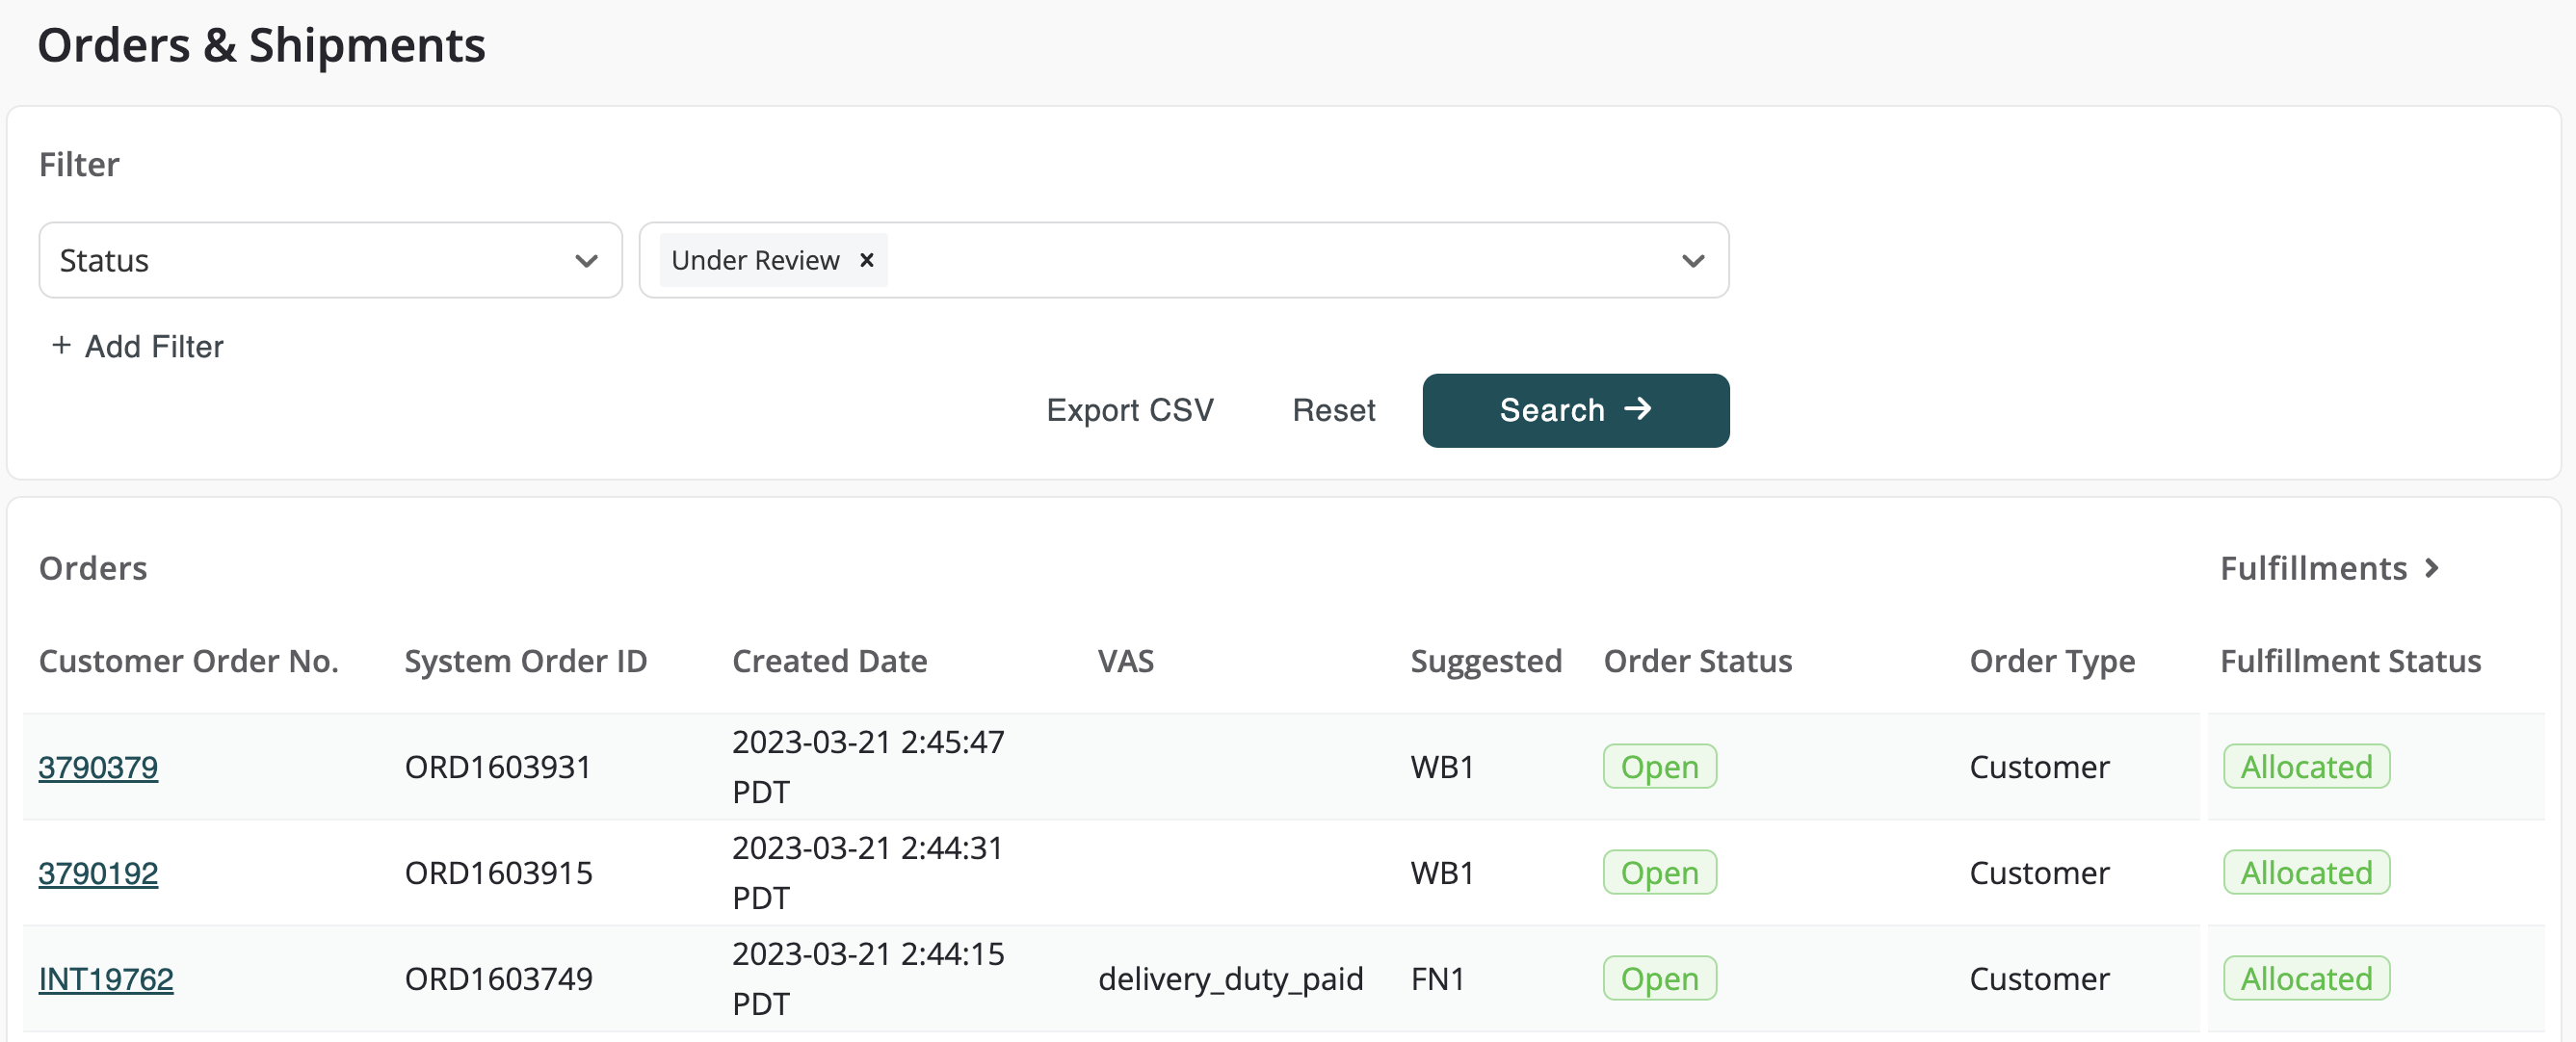The image size is (2576, 1042).
Task: Reset the filters
Action: tap(1333, 410)
